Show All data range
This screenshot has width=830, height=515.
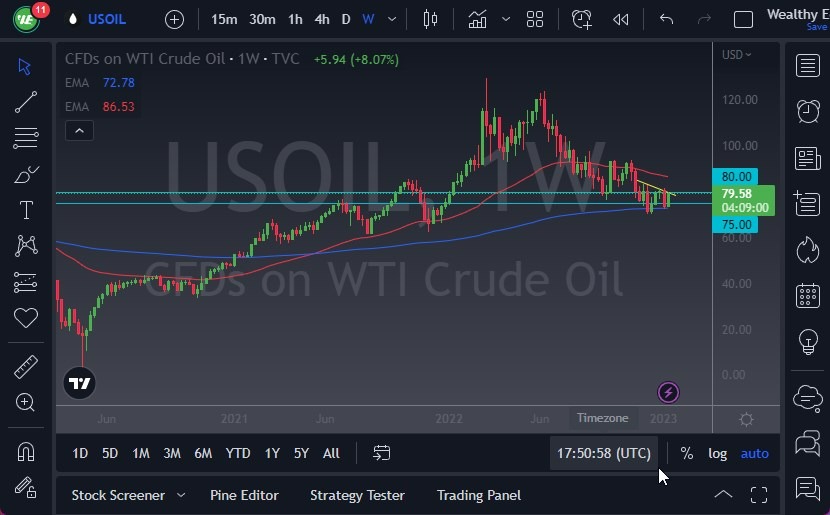331,453
